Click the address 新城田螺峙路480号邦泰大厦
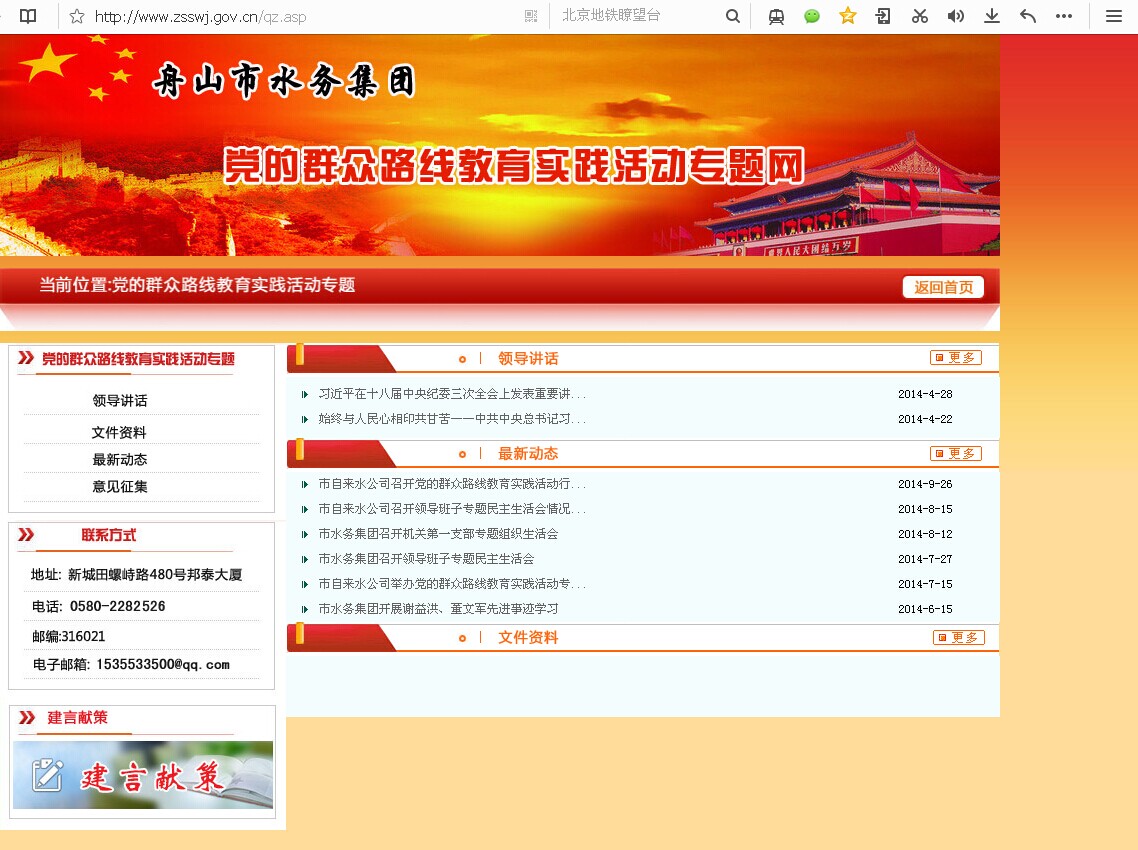The height and width of the screenshot is (850, 1138). (x=155, y=575)
